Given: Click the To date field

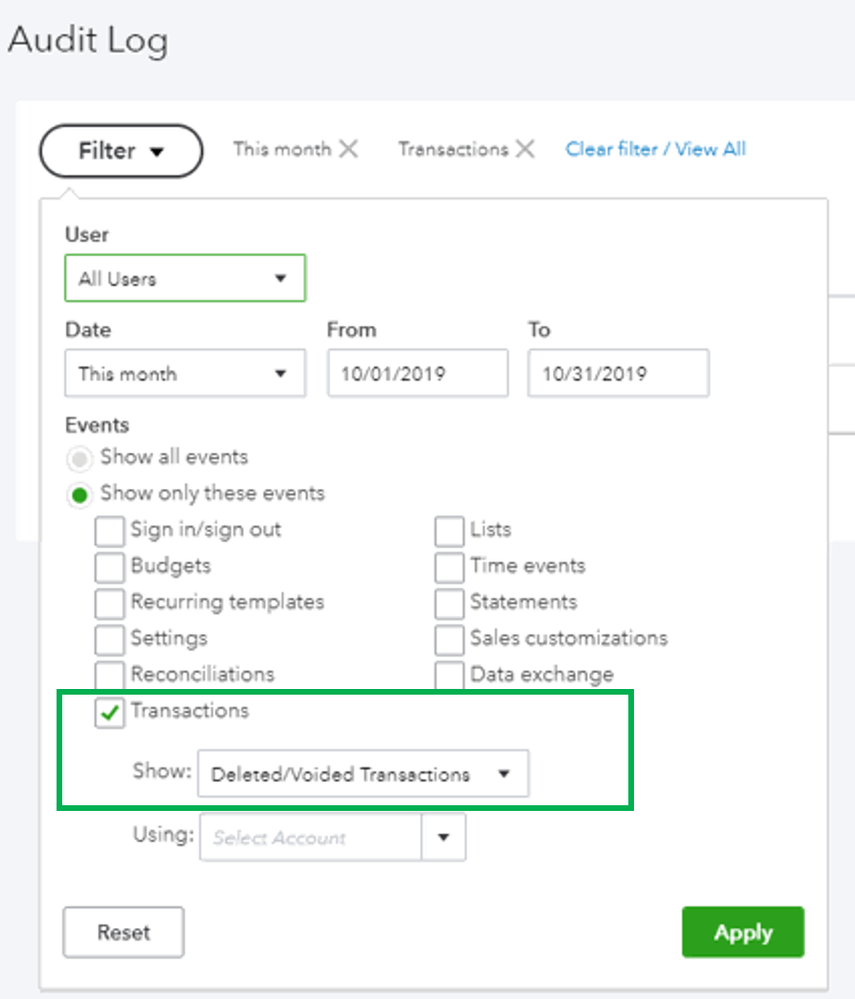Looking at the screenshot, I should click(x=618, y=374).
